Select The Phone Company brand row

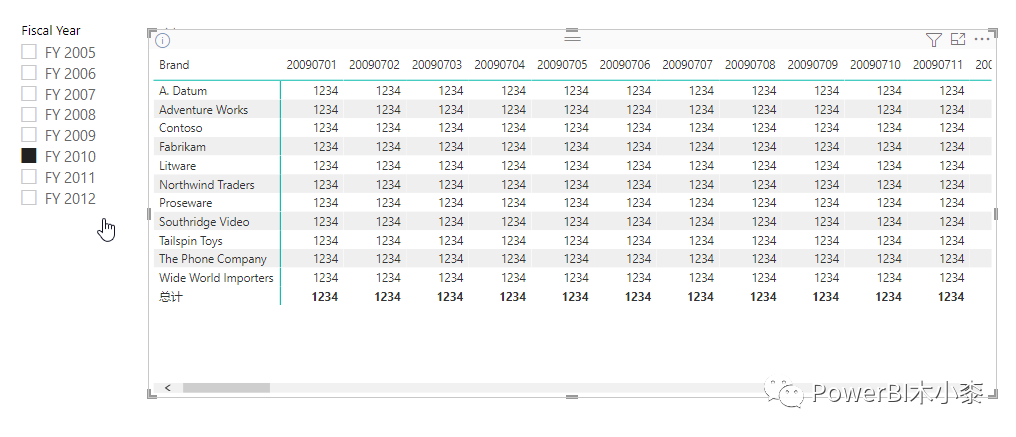pos(213,259)
